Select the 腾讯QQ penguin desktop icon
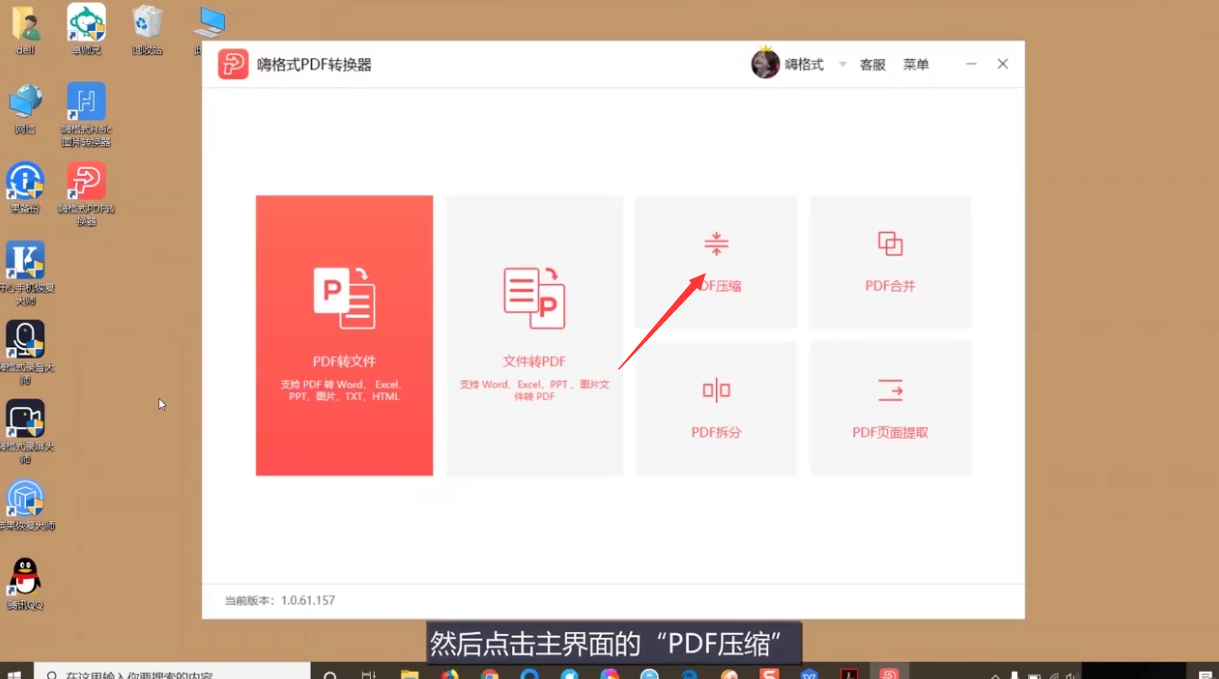Viewport: 1219px width, 679px height. [x=25, y=584]
